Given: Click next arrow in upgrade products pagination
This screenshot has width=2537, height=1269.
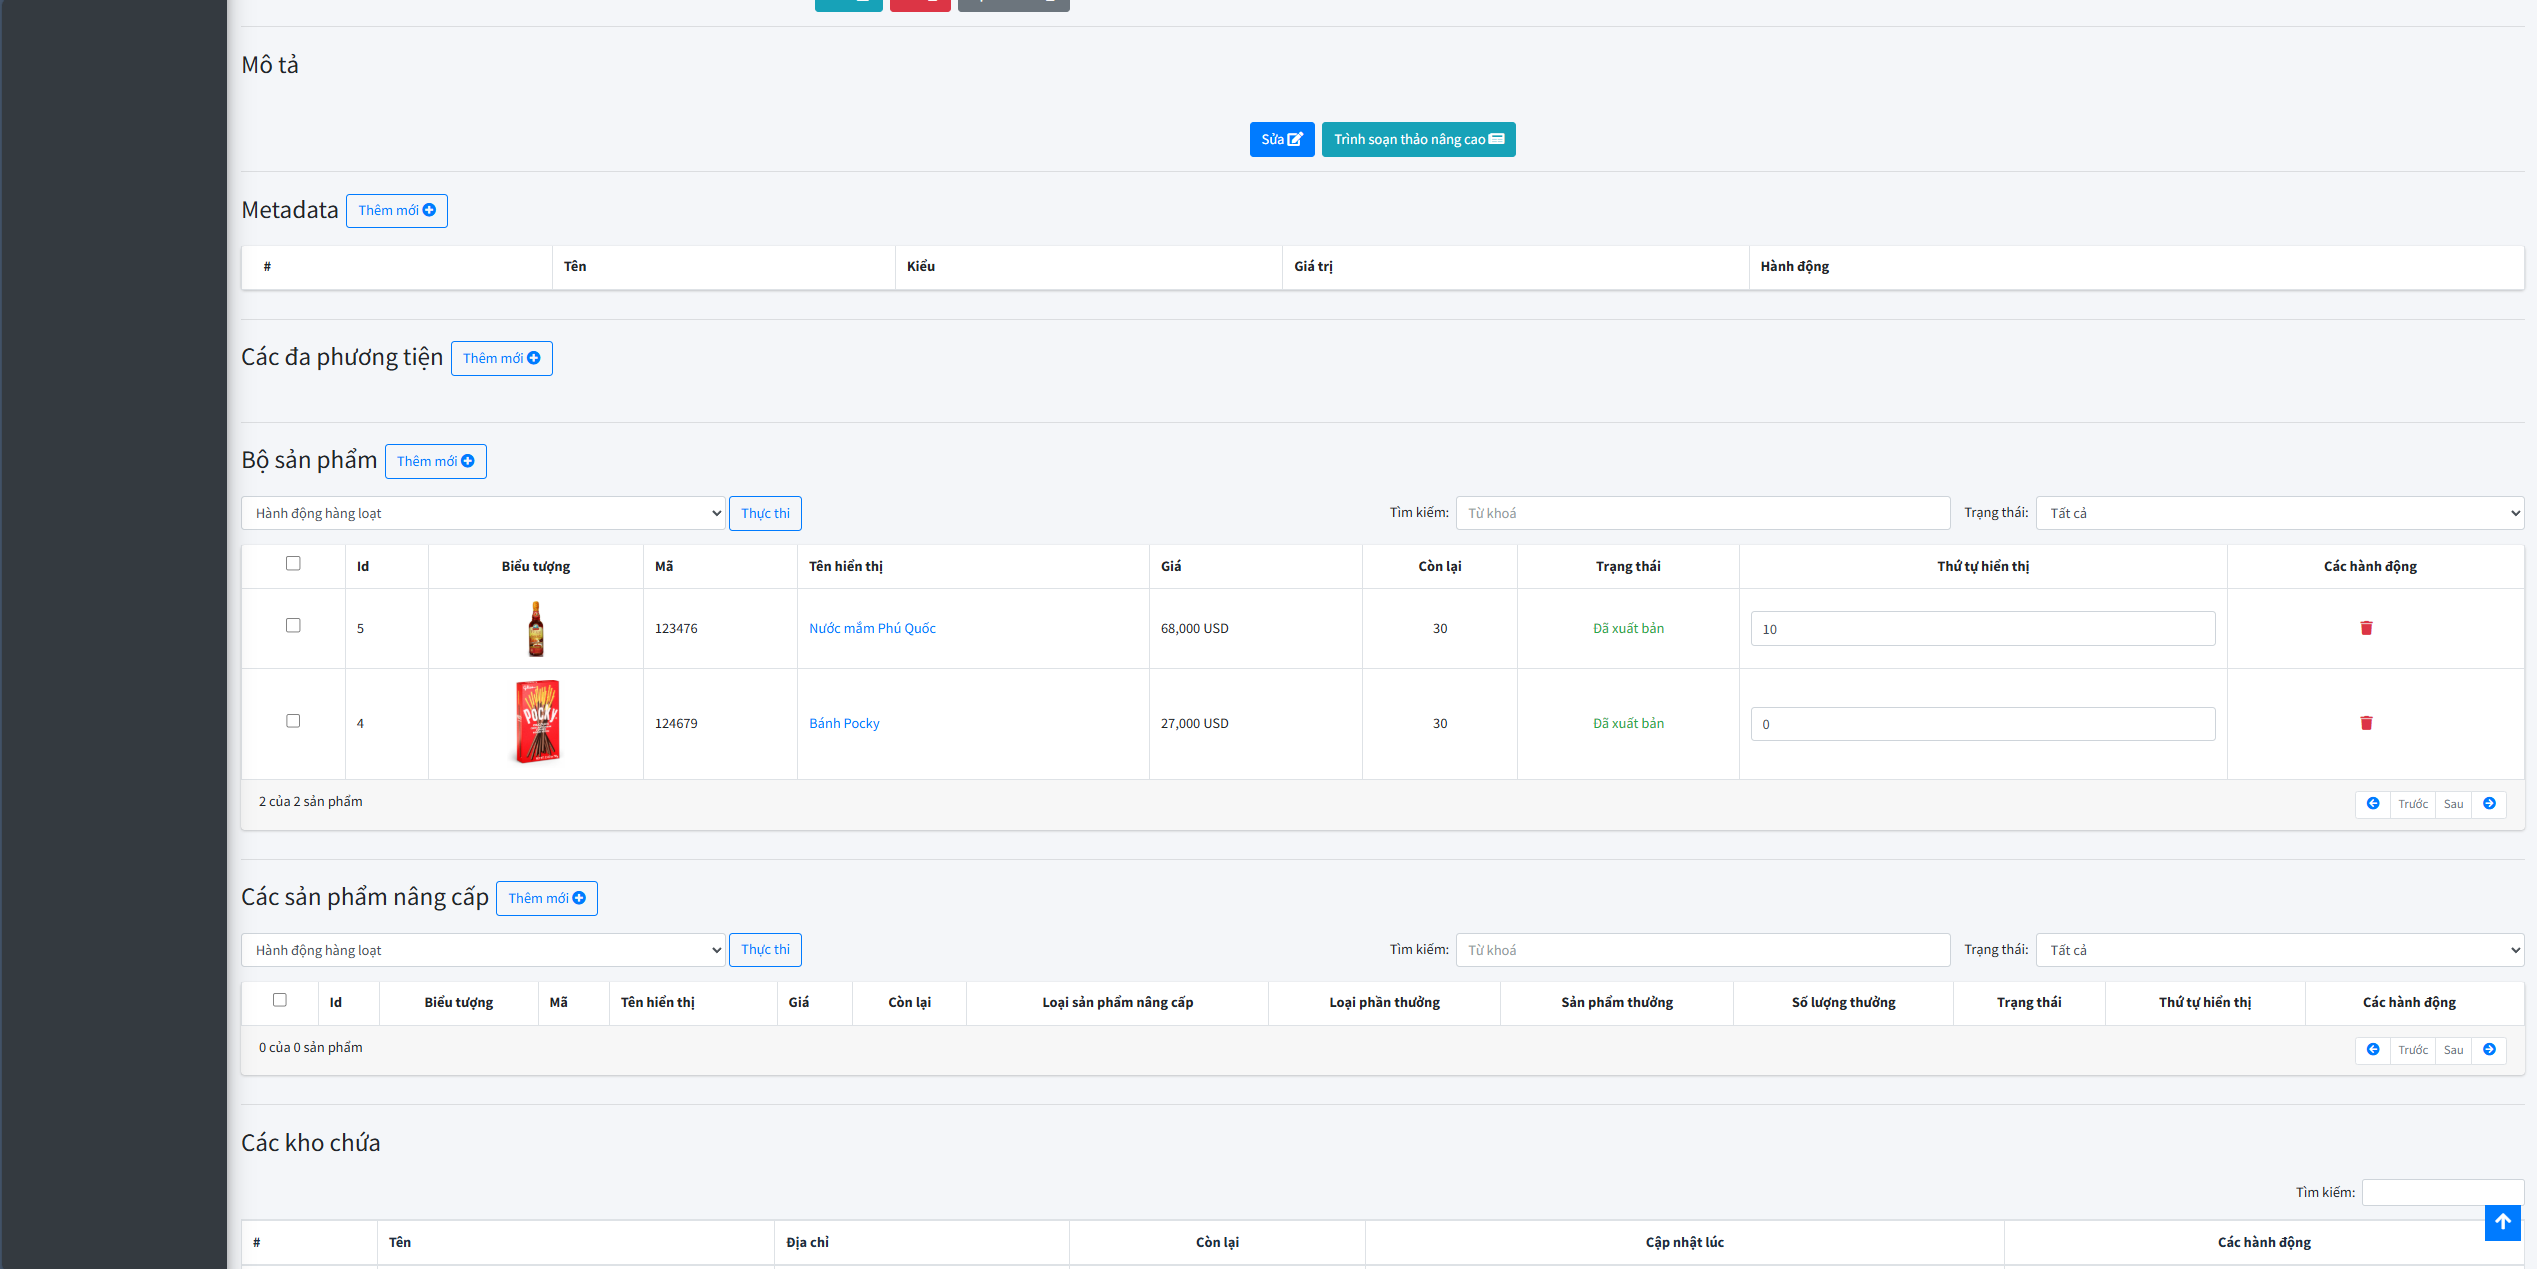Looking at the screenshot, I should [2489, 1050].
